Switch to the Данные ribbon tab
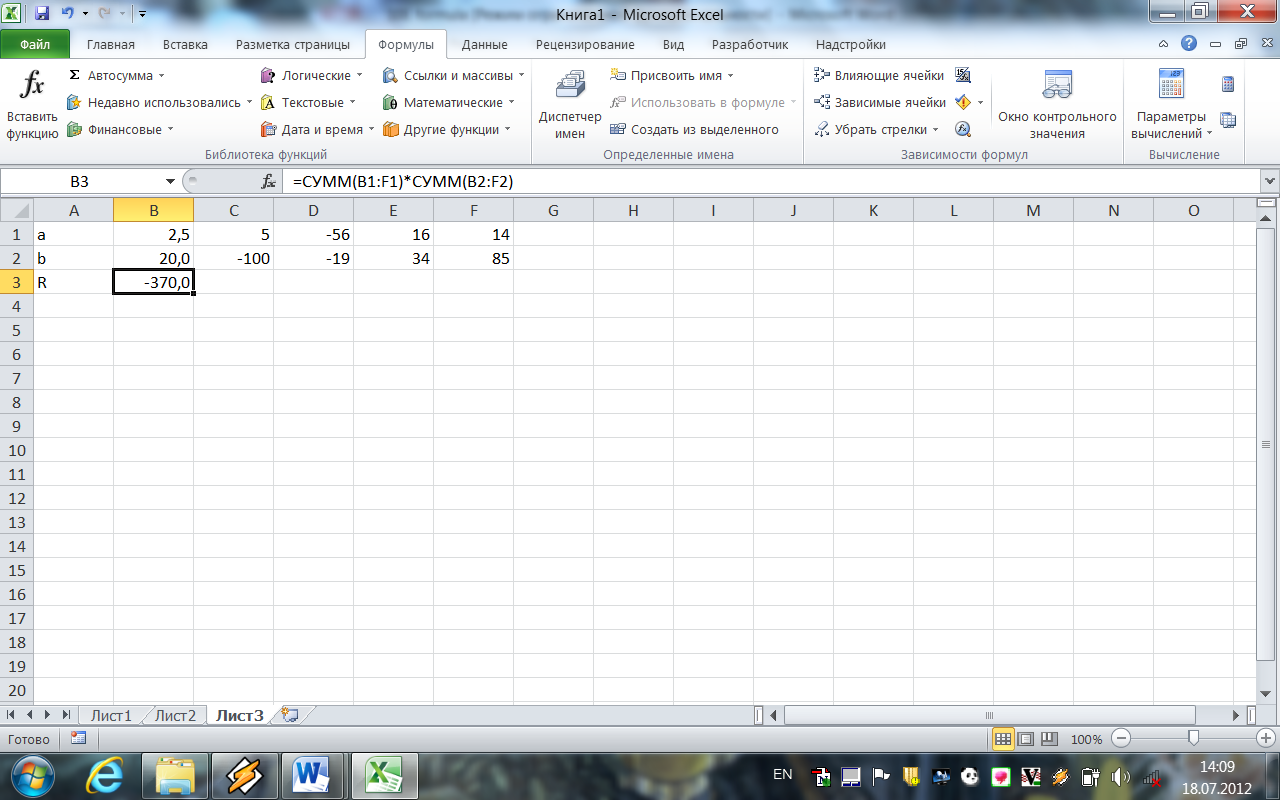Image resolution: width=1280 pixels, height=800 pixels. [485, 44]
